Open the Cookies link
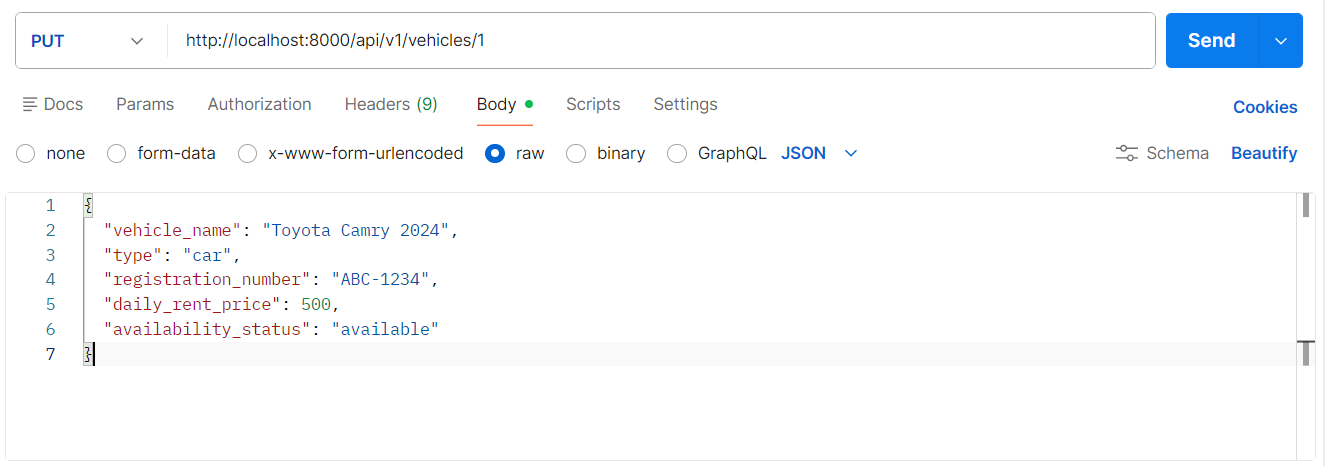The image size is (1335, 466). (1265, 107)
